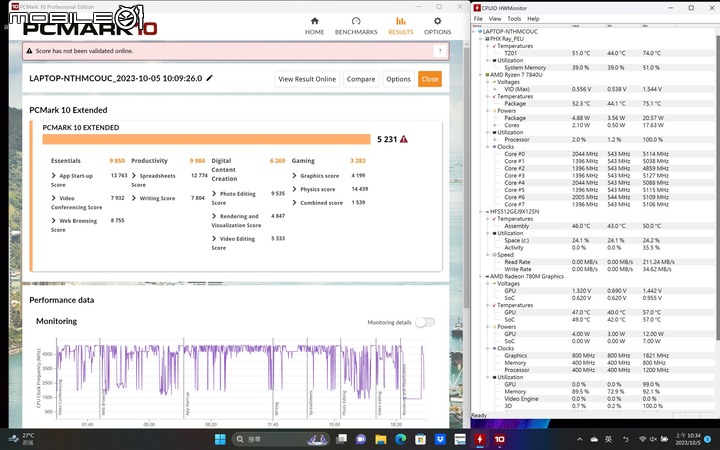Image resolution: width=720 pixels, height=450 pixels.
Task: Click the Digital Content Creation heading
Action: pos(224,169)
